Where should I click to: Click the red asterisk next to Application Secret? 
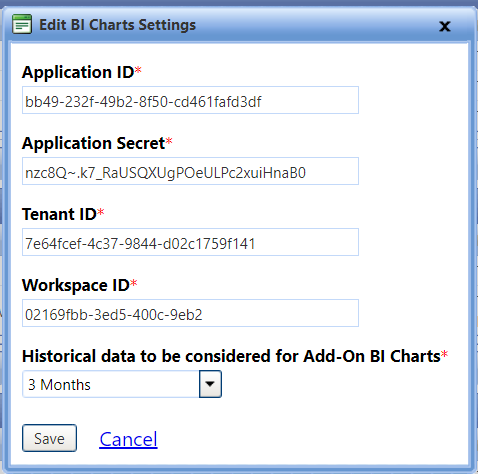pos(169,141)
